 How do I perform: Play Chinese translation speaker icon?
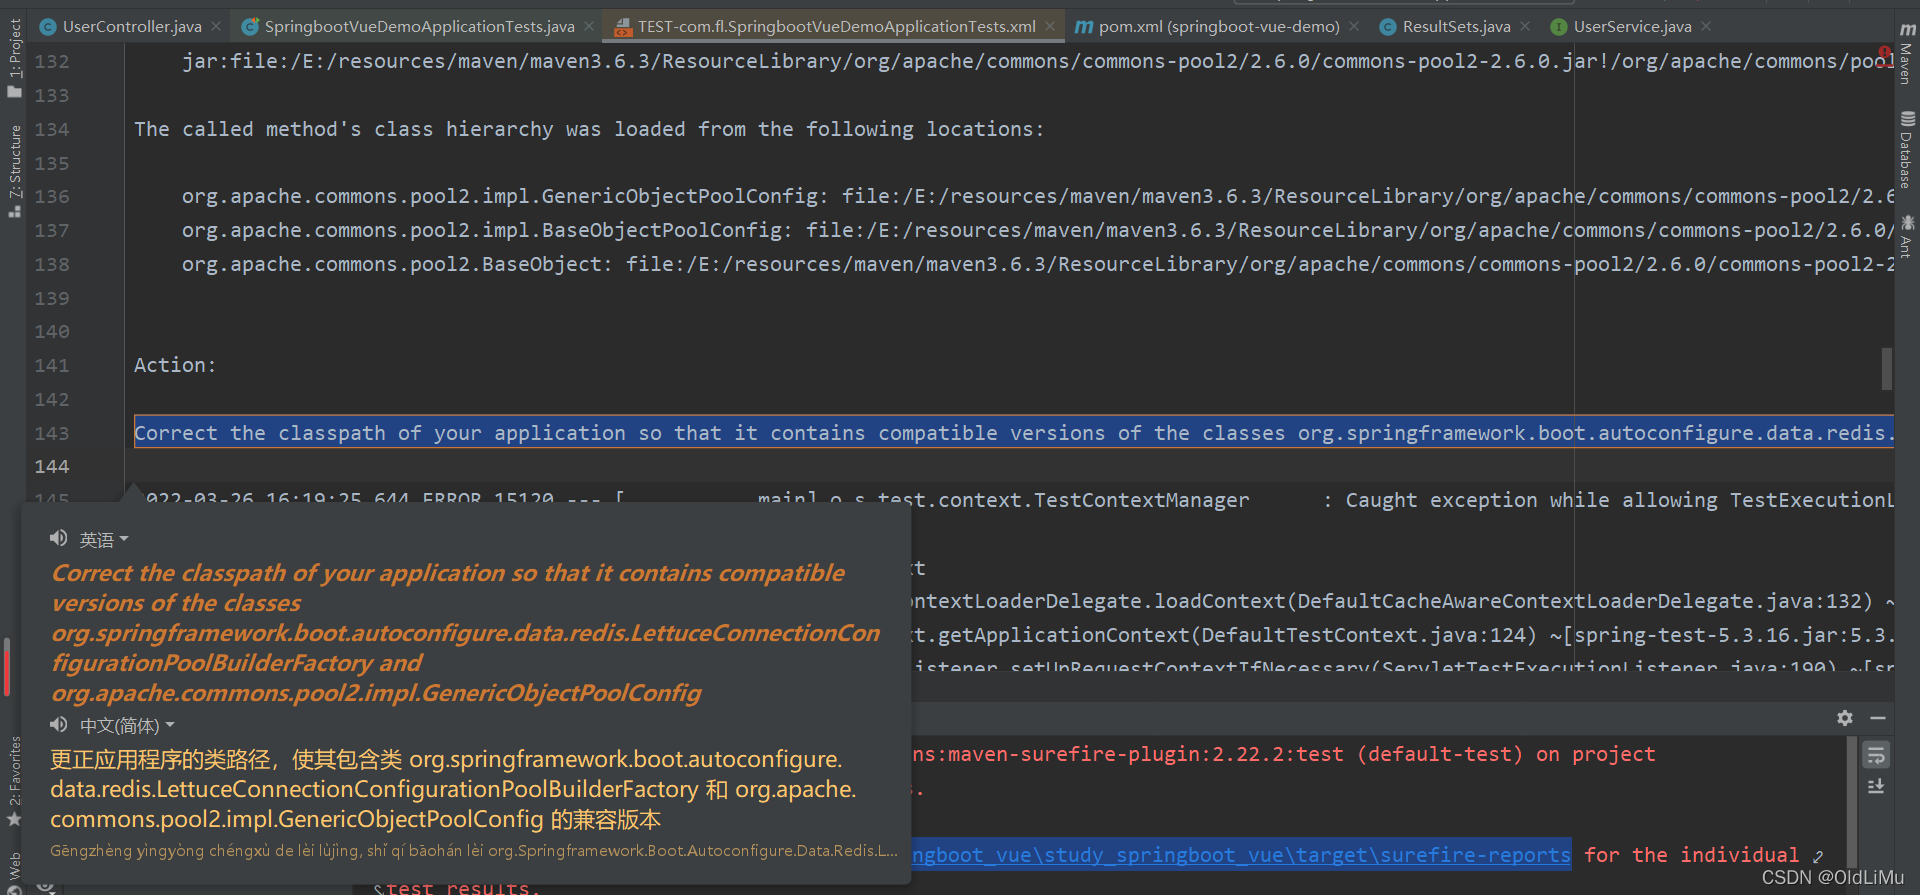59,724
